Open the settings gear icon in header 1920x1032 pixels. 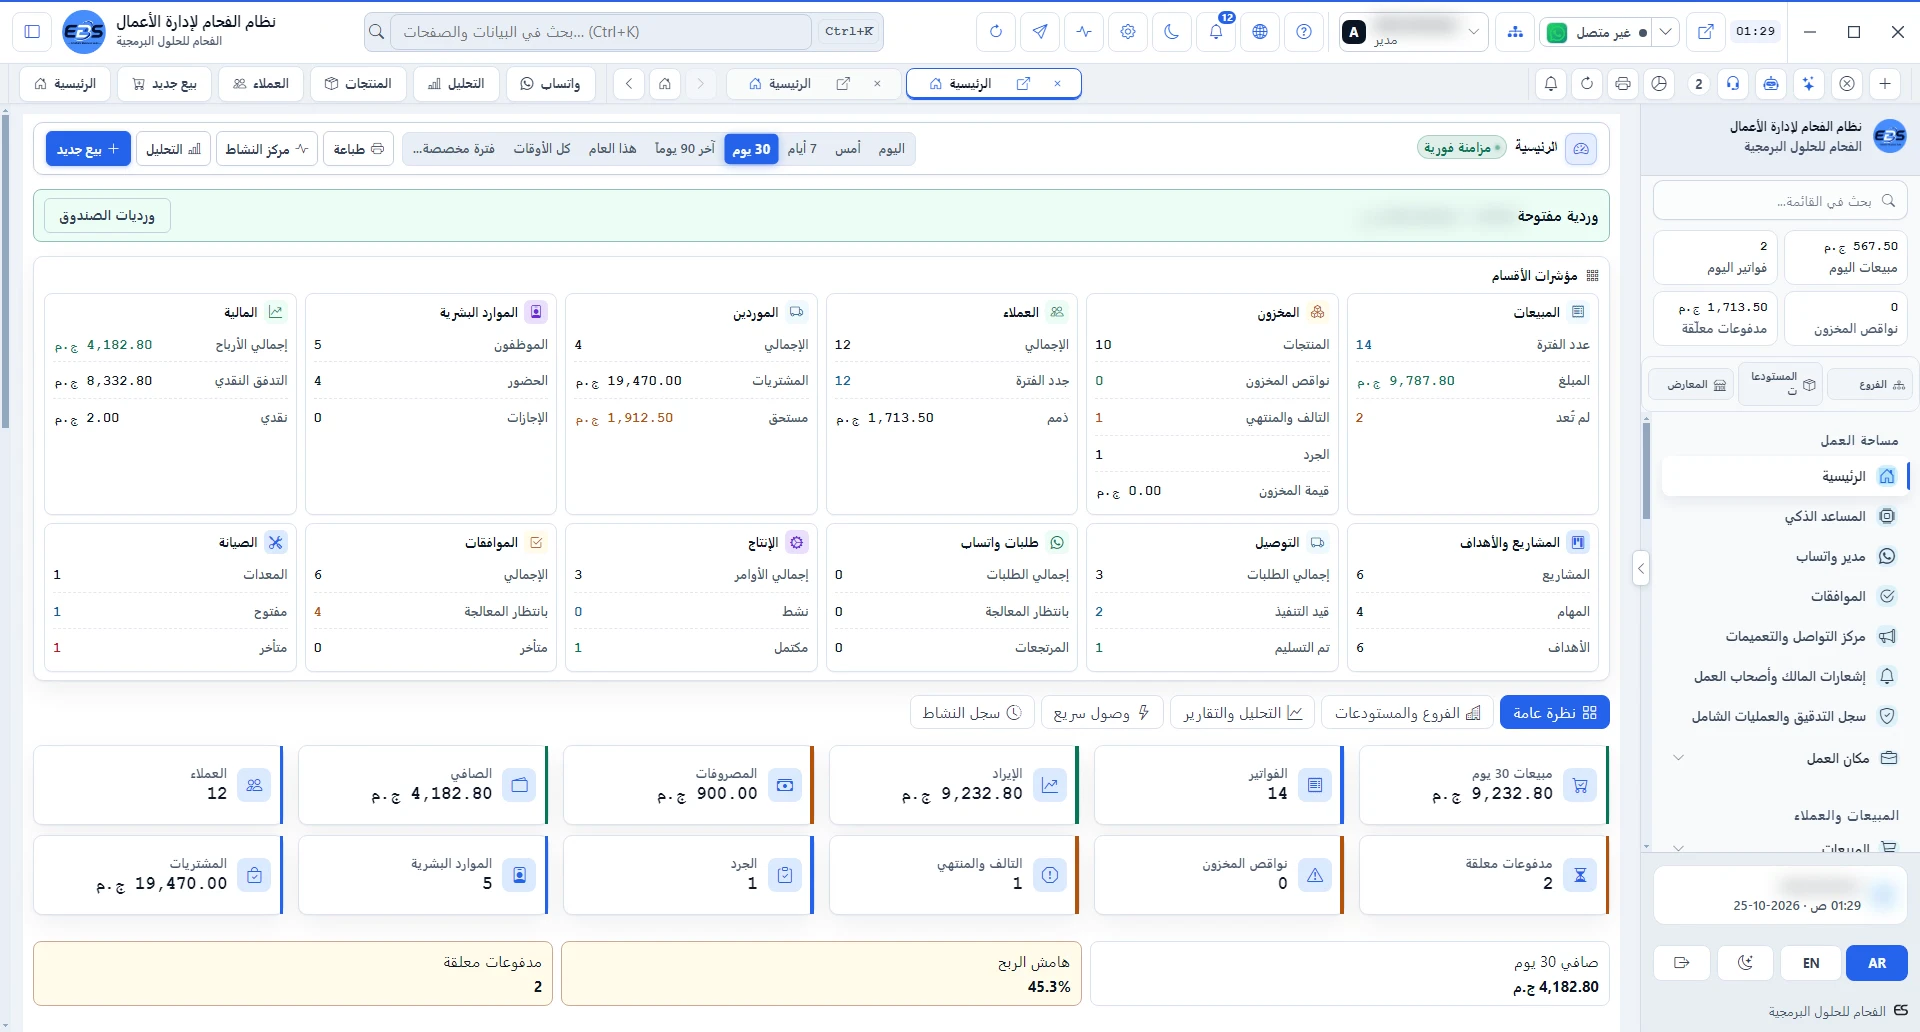pos(1128,32)
